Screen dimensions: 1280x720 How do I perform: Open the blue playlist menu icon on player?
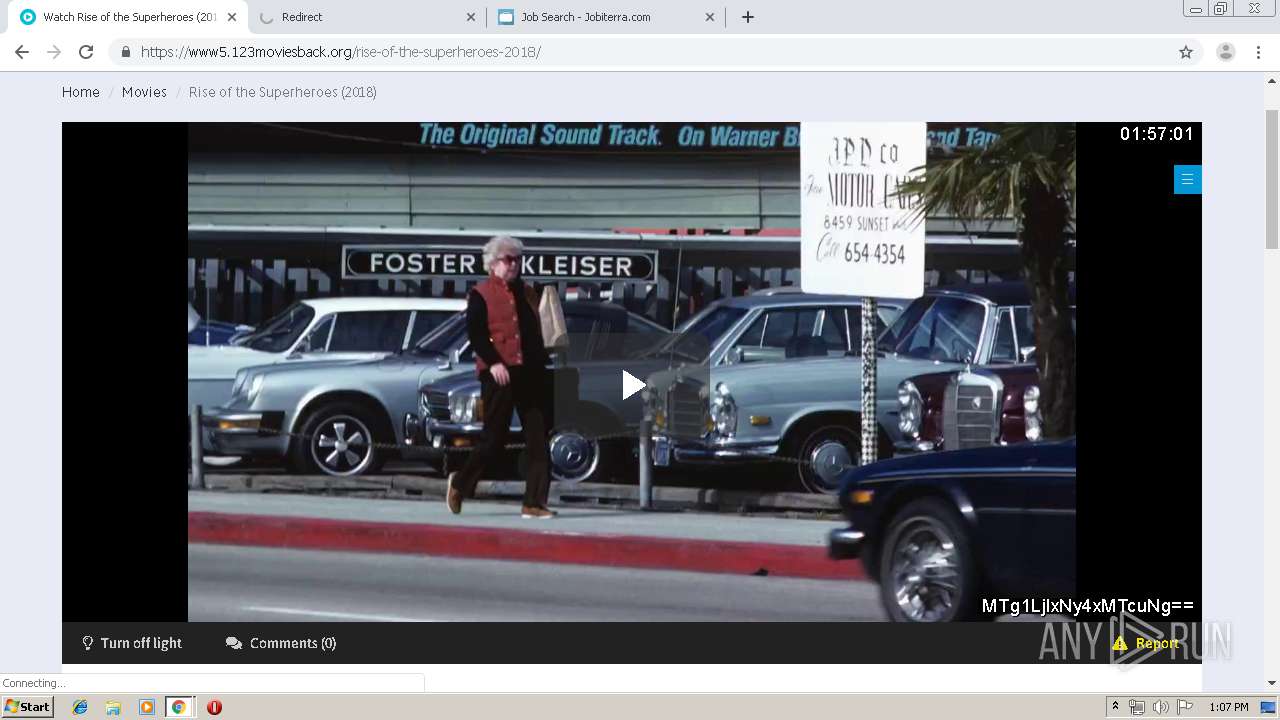coord(1187,179)
